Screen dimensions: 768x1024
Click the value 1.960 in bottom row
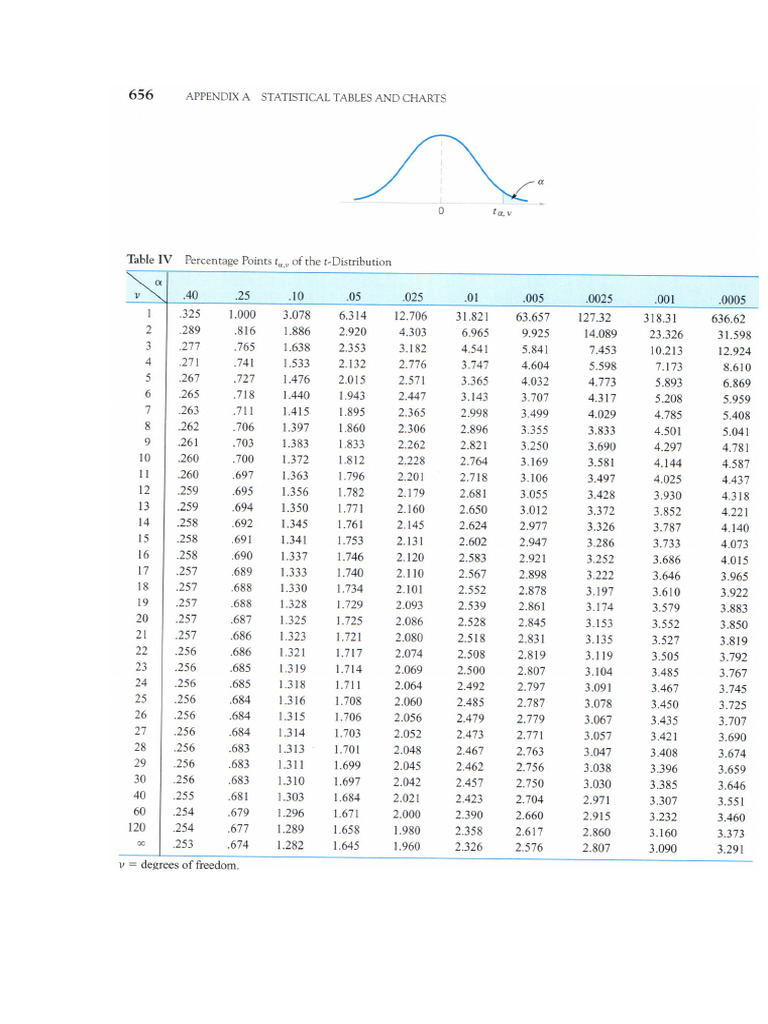pos(407,846)
